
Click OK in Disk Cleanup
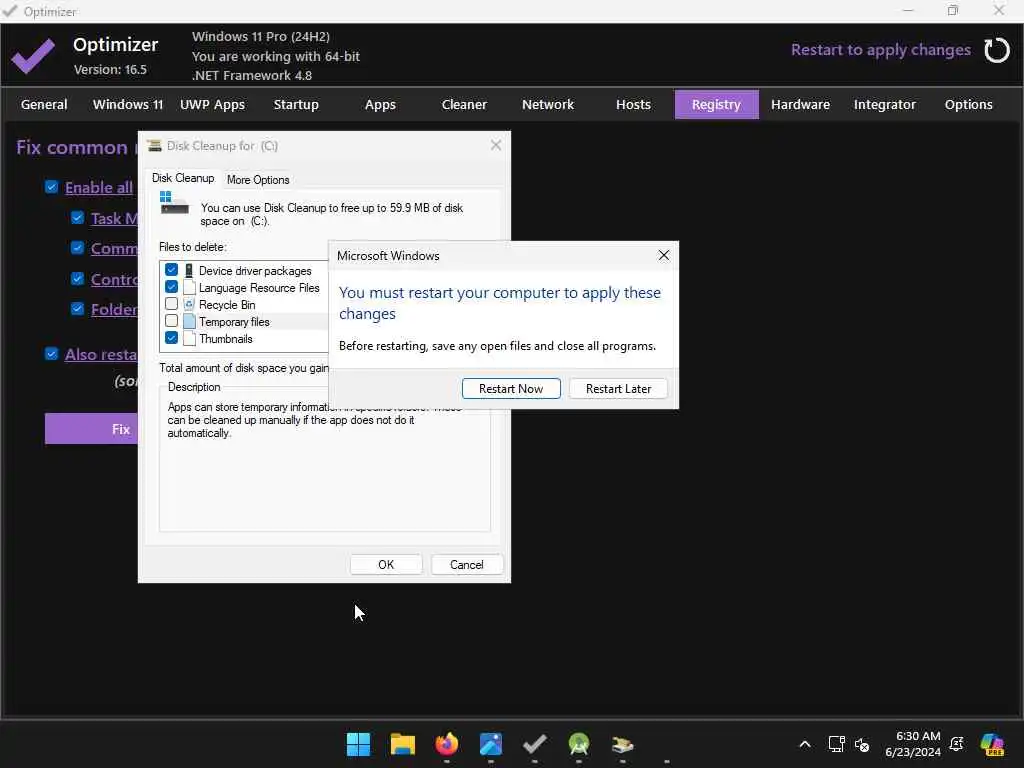pyautogui.click(x=386, y=564)
